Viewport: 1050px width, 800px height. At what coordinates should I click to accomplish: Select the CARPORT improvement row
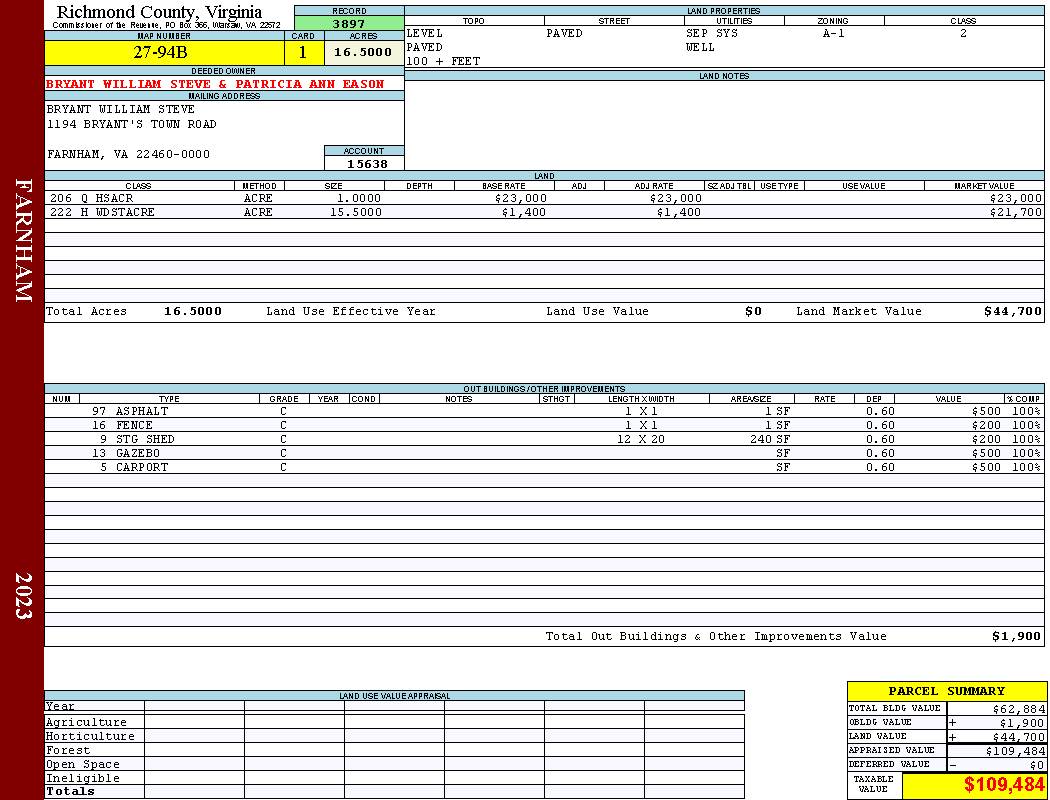[544, 467]
